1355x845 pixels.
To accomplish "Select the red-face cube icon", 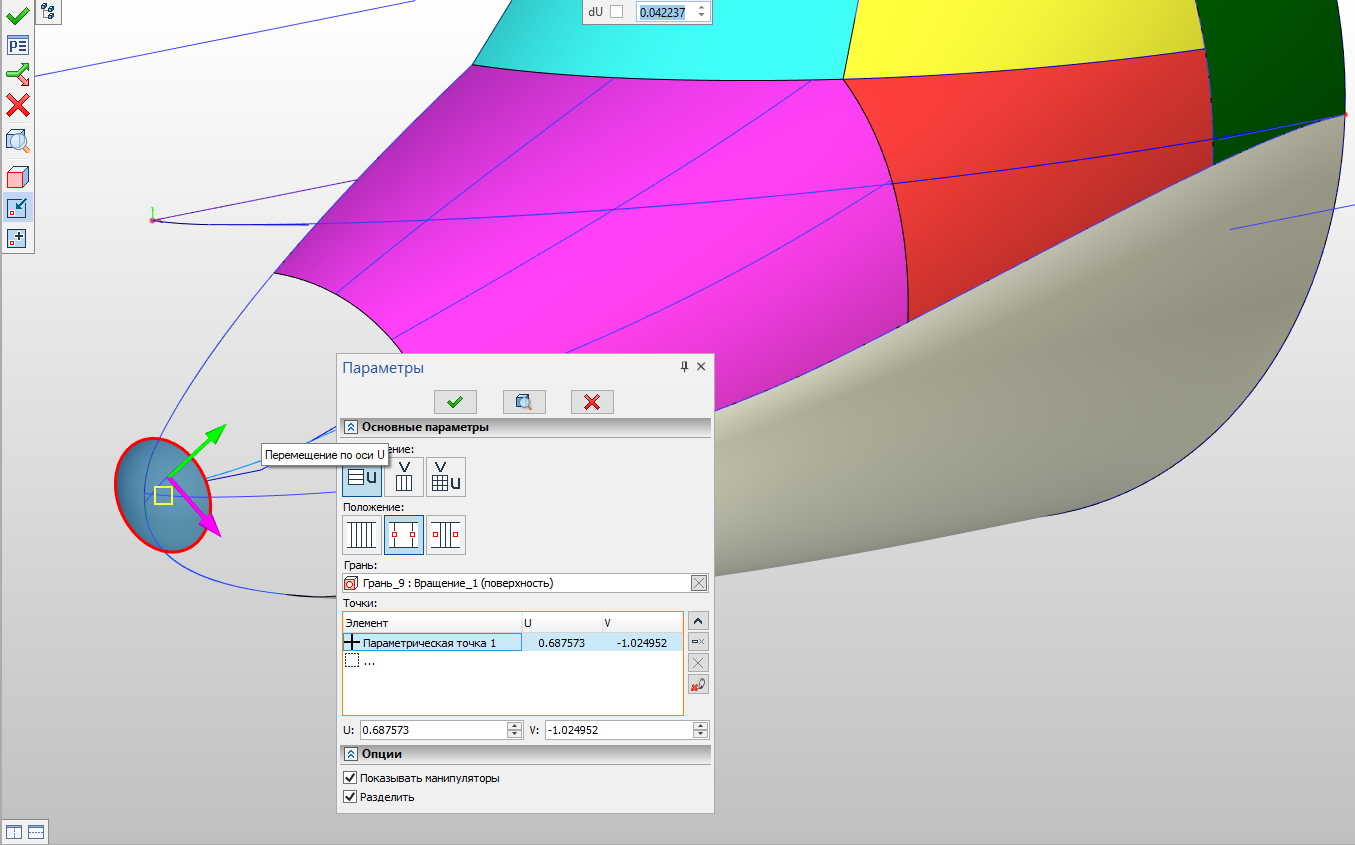I will pyautogui.click(x=18, y=177).
